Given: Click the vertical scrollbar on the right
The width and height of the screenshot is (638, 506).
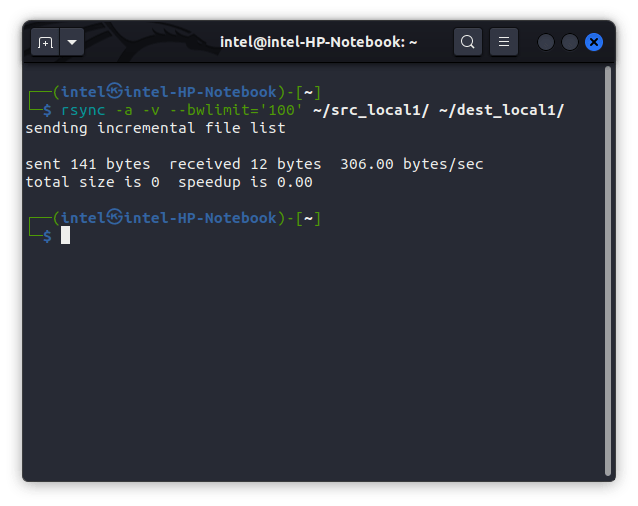Looking at the screenshot, I should point(607,270).
